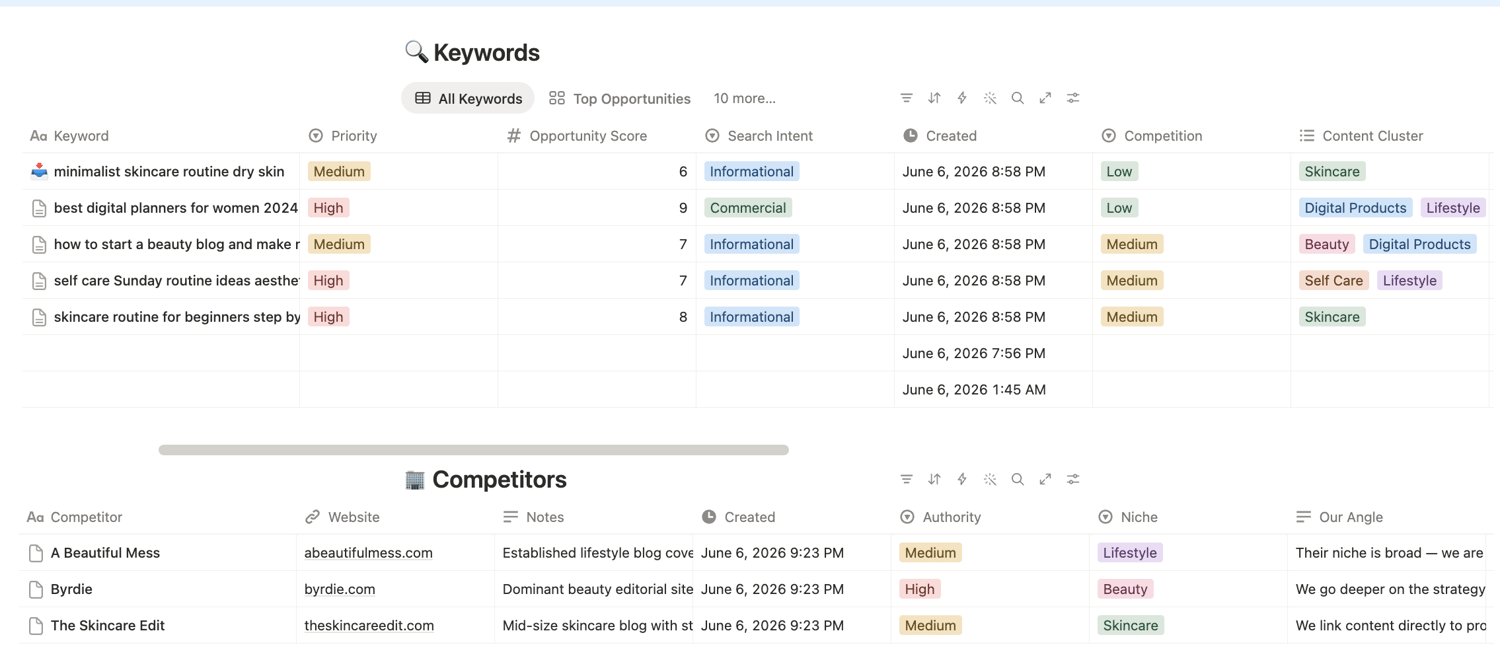Click Notes cell 'Dominant beauty editorial site'

[x=594, y=589]
